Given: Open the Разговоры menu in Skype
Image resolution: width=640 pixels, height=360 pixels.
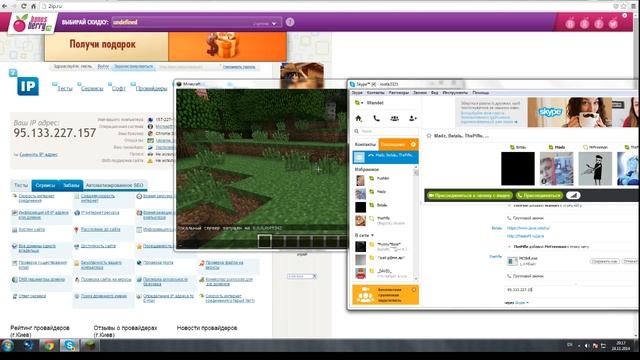Looking at the screenshot, I should coord(398,93).
